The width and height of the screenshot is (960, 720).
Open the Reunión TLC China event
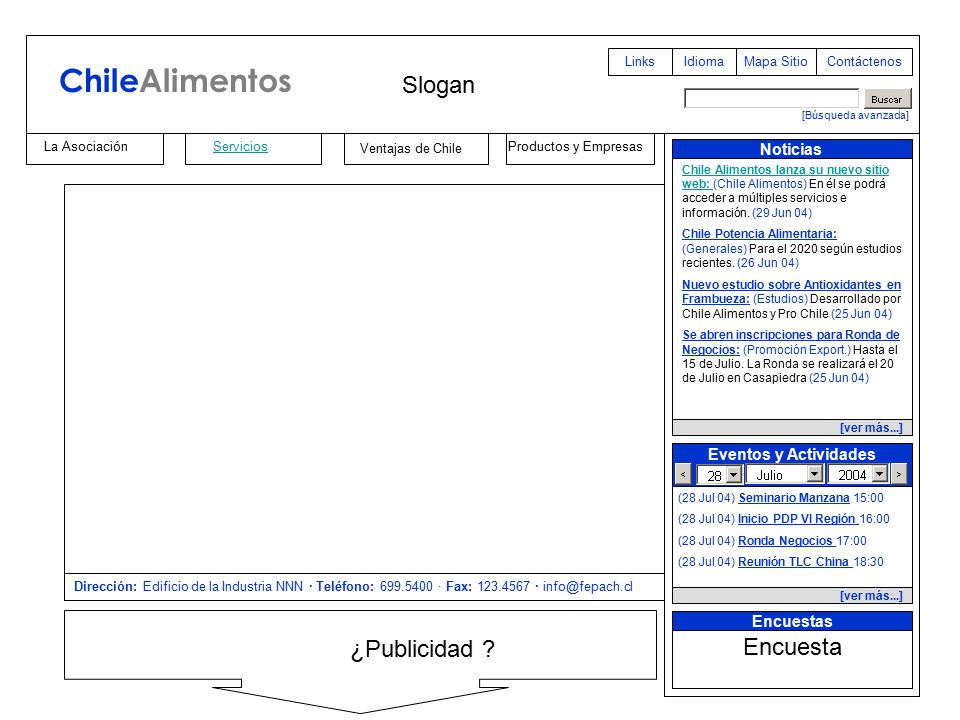coord(793,561)
